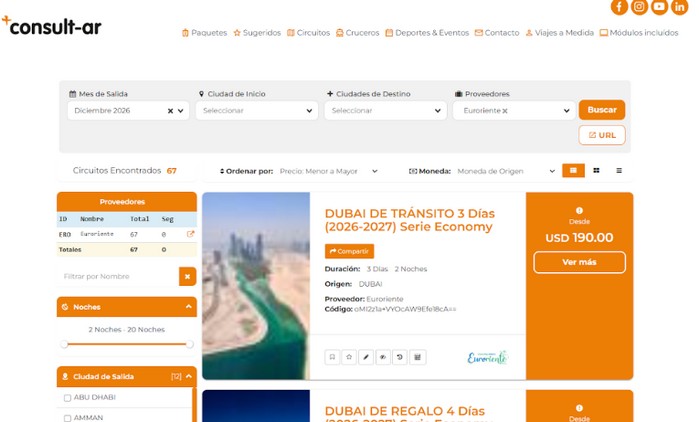Click the Buscar search button

tap(601, 110)
